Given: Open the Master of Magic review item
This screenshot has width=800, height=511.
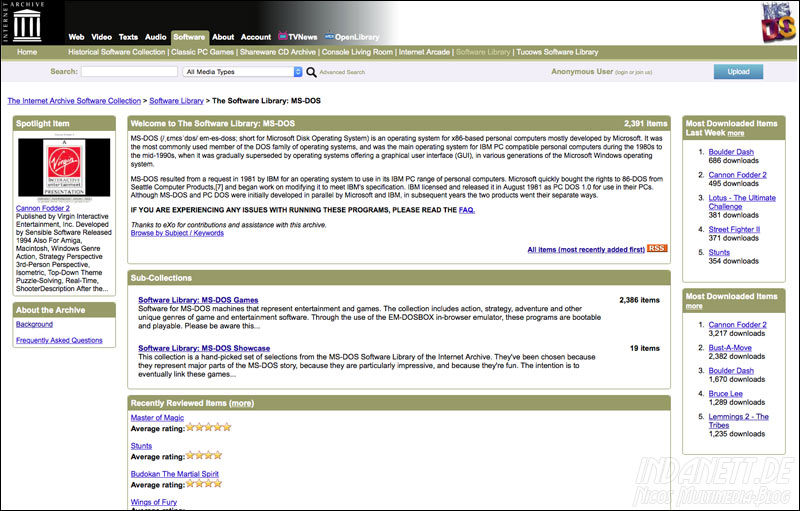Looking at the screenshot, I should (157, 418).
